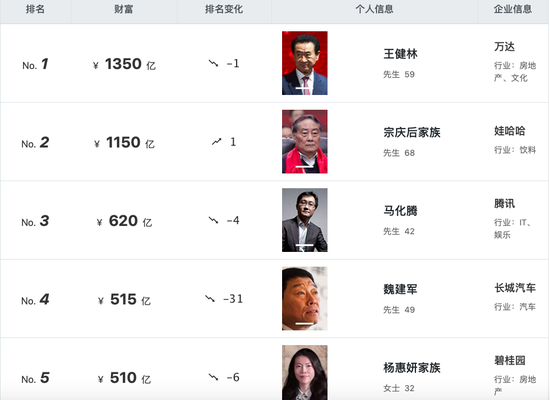
Task: Click the downward trend arrow beside -4
Action: [x=213, y=220]
